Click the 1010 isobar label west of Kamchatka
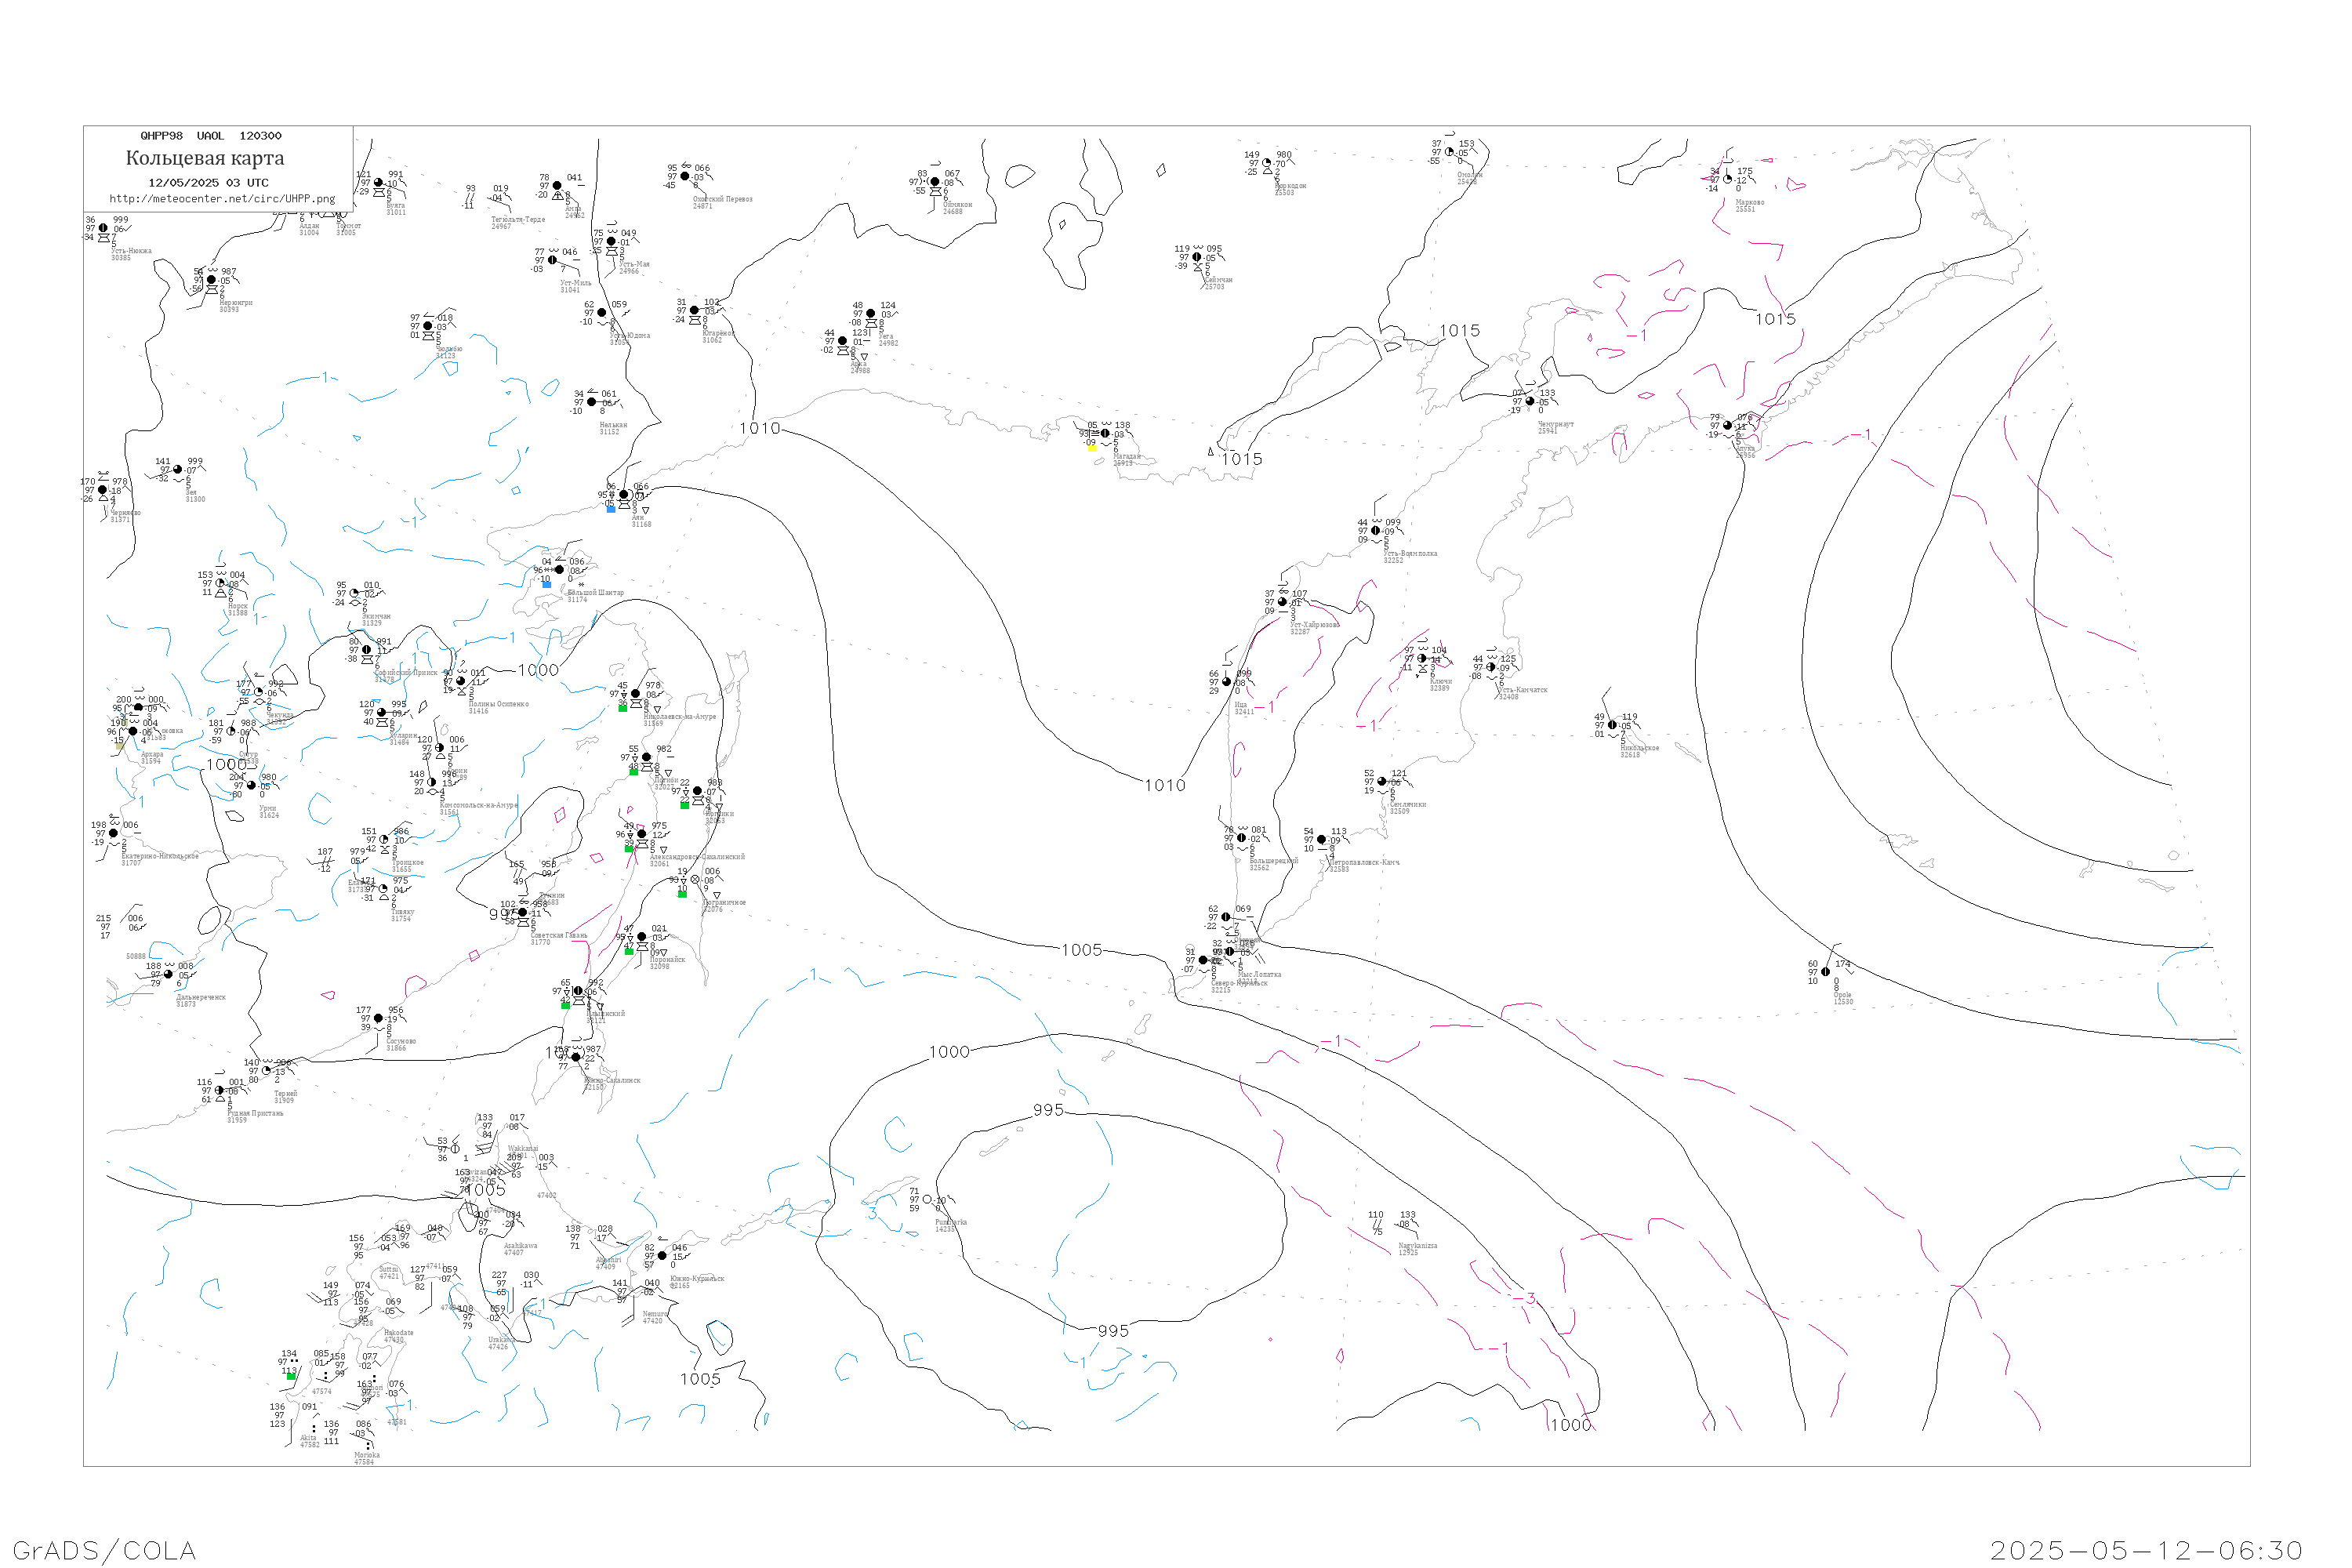 1165,786
